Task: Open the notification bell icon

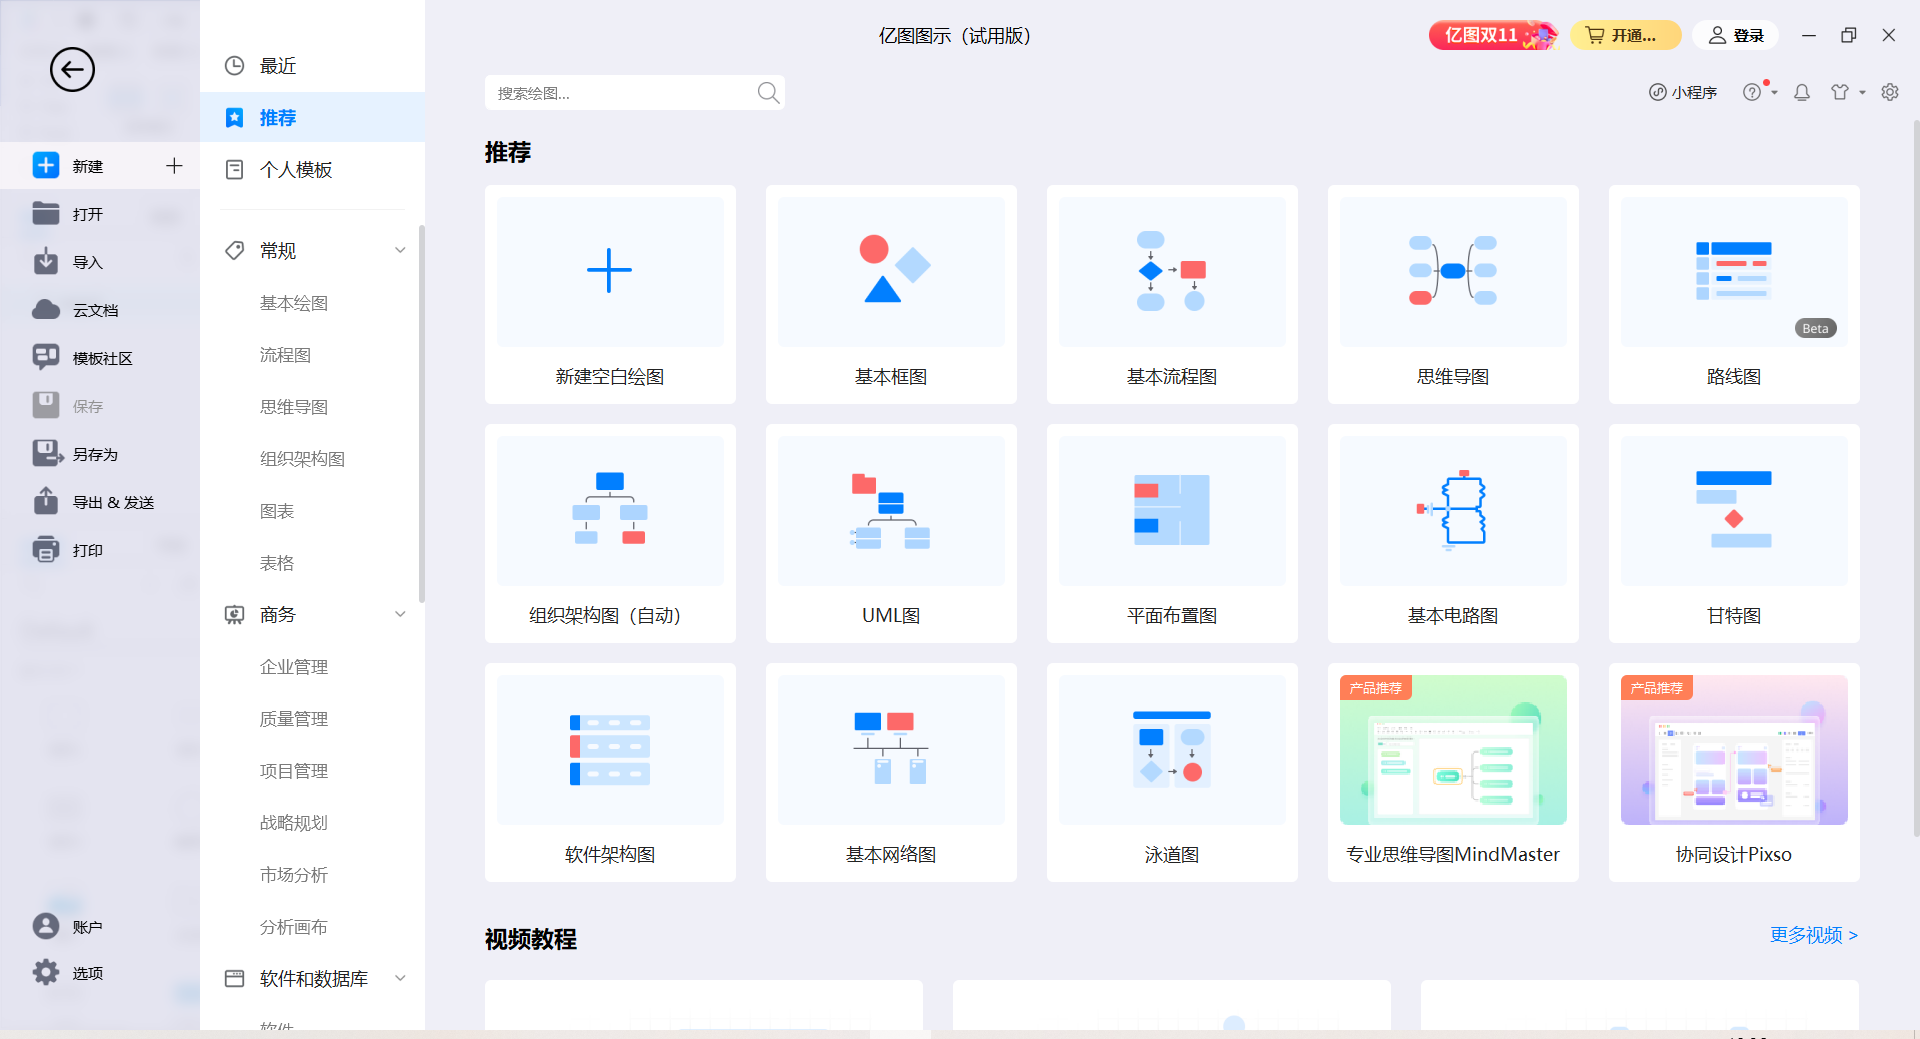Action: pyautogui.click(x=1802, y=92)
